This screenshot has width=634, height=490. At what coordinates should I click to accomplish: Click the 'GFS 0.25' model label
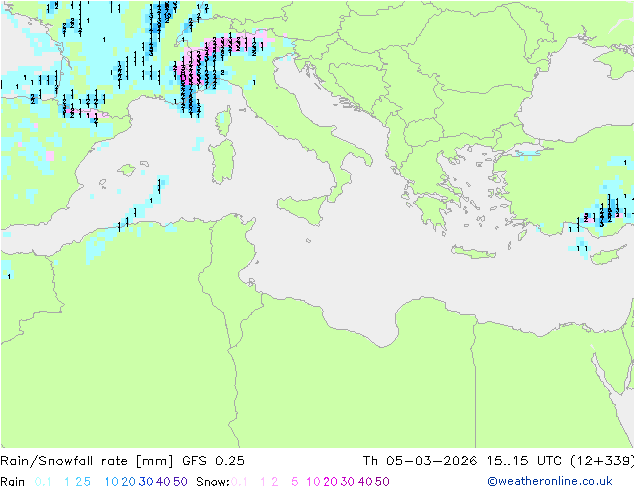pos(213,461)
